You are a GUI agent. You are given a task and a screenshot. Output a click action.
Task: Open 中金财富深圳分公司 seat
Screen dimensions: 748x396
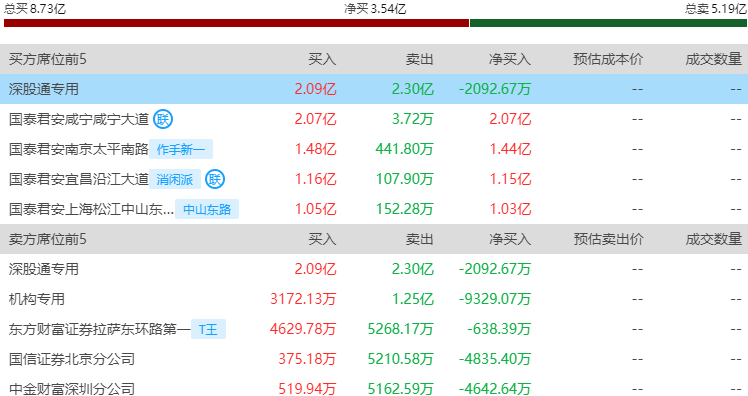pyautogui.click(x=72, y=389)
